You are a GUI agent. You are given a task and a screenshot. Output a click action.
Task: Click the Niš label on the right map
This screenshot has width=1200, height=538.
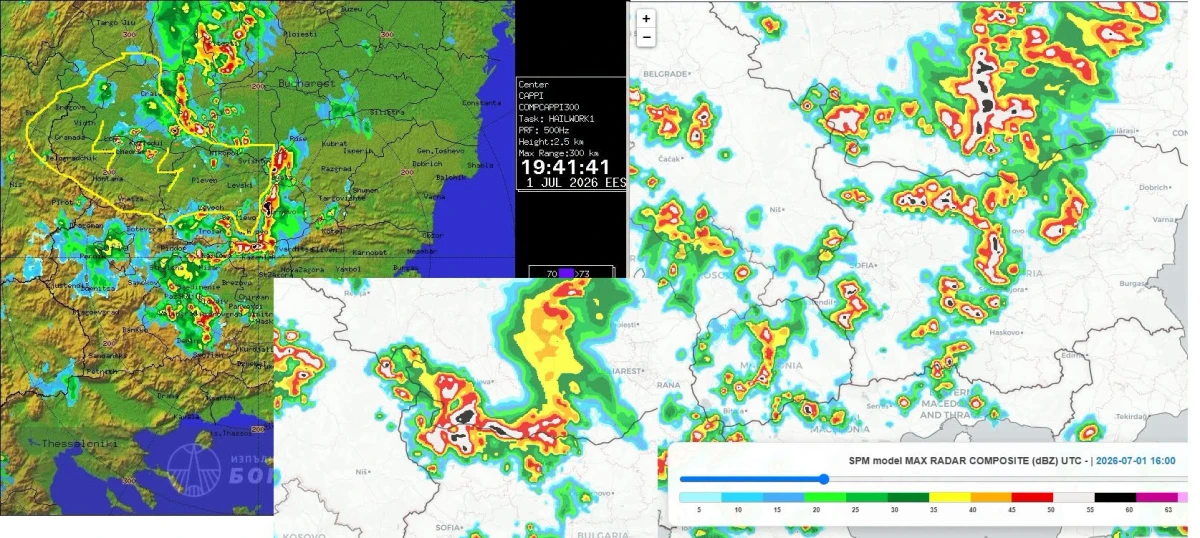(x=774, y=211)
